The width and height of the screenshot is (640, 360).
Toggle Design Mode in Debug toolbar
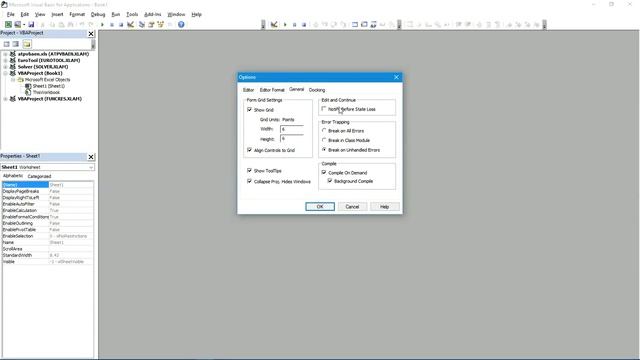point(274,24)
